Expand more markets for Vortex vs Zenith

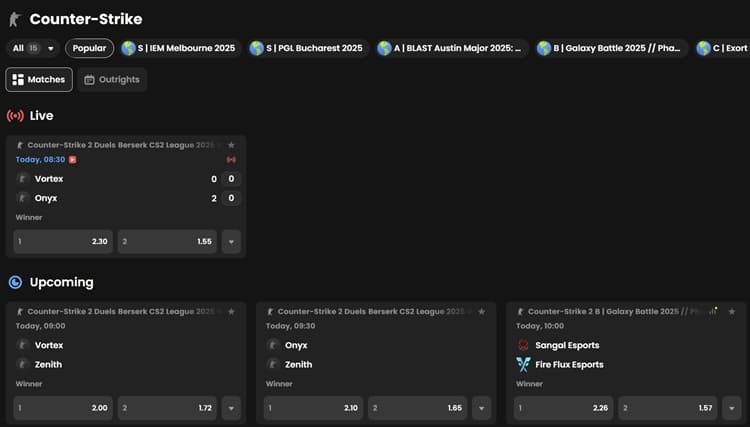232,408
